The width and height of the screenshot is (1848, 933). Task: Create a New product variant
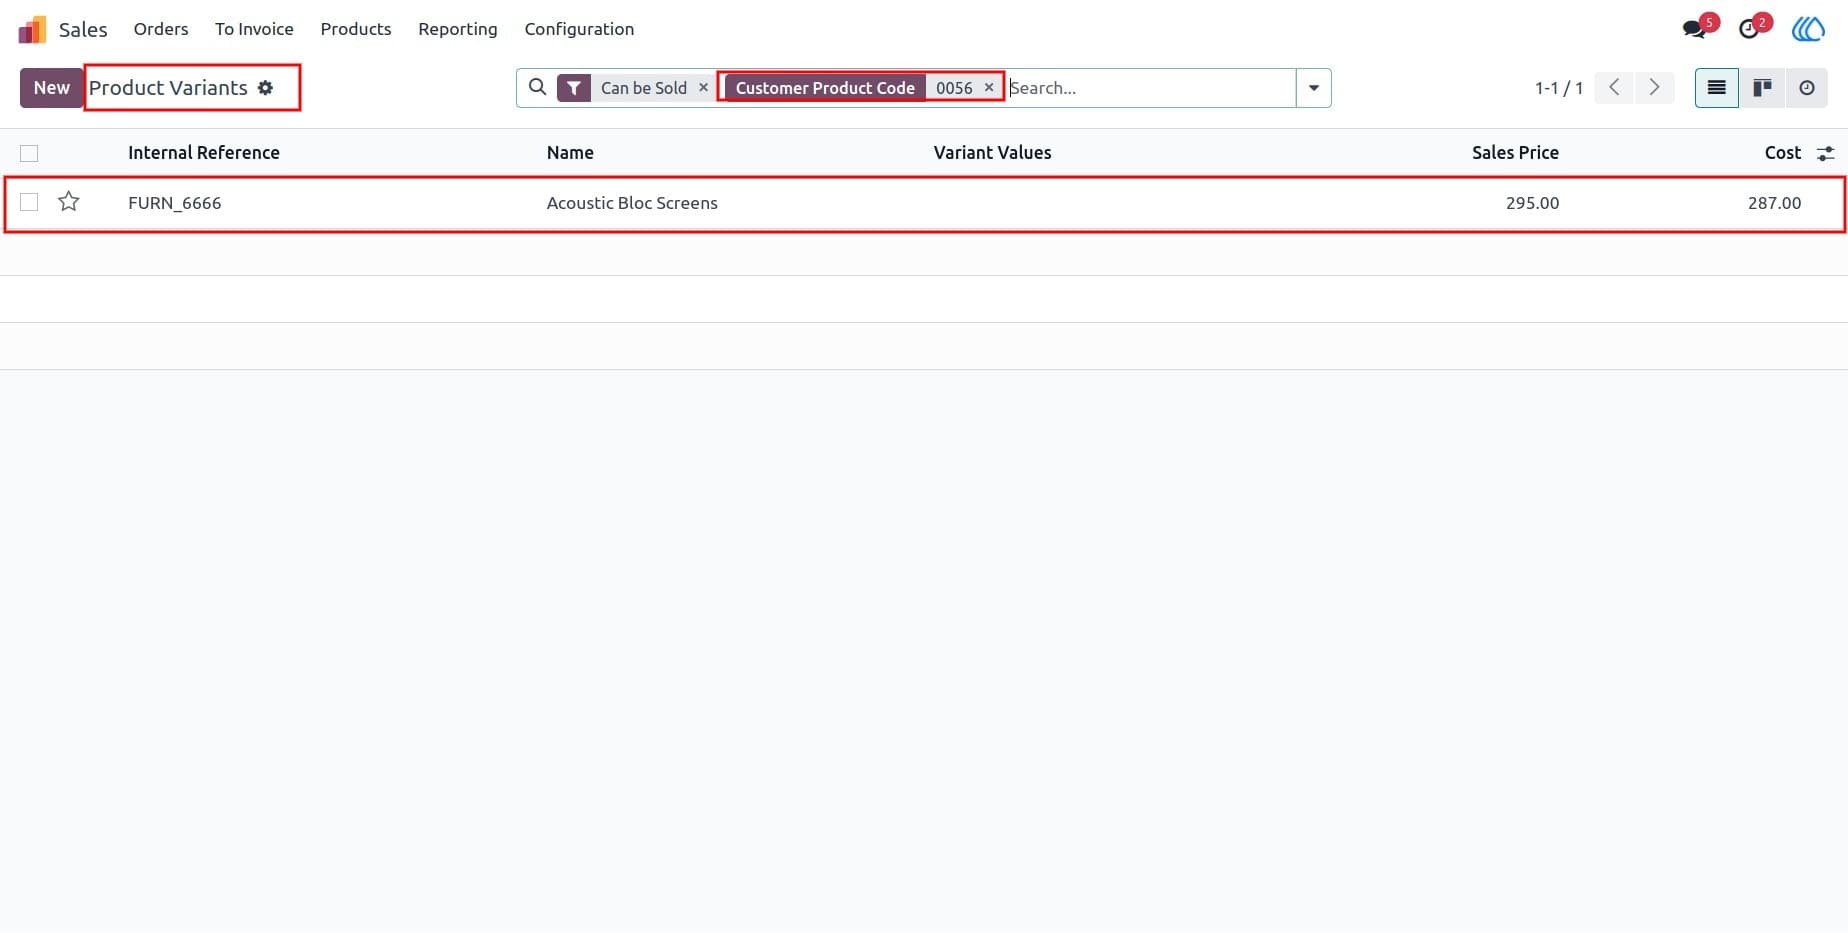[51, 88]
